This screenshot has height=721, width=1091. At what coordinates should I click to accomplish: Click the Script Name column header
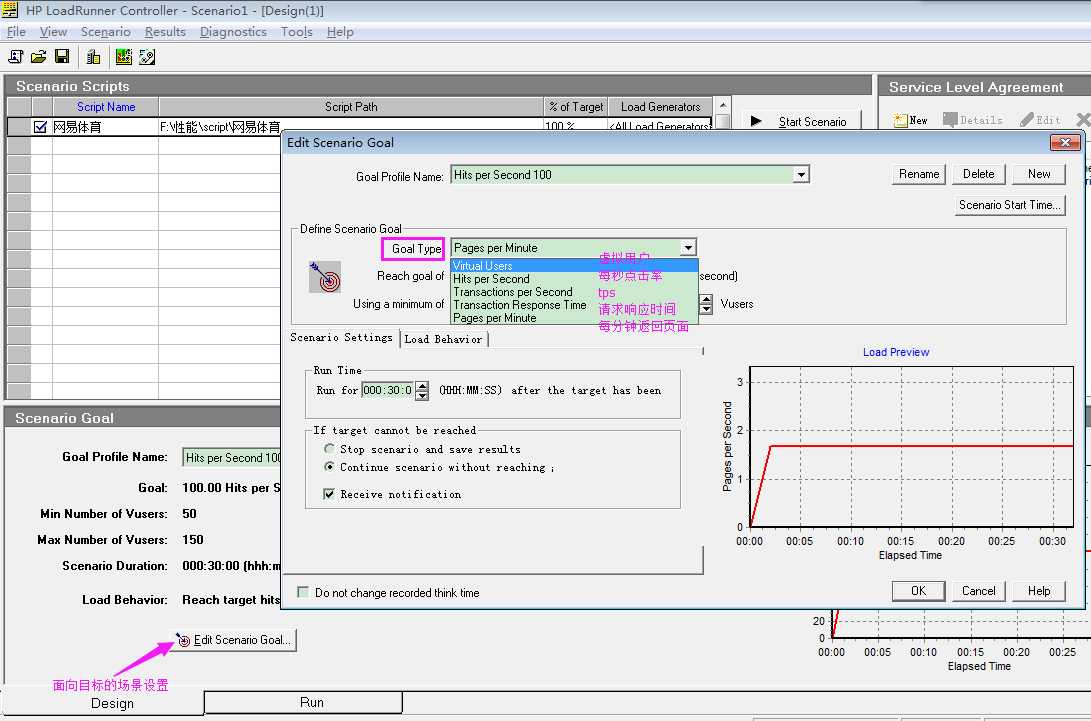(x=106, y=106)
